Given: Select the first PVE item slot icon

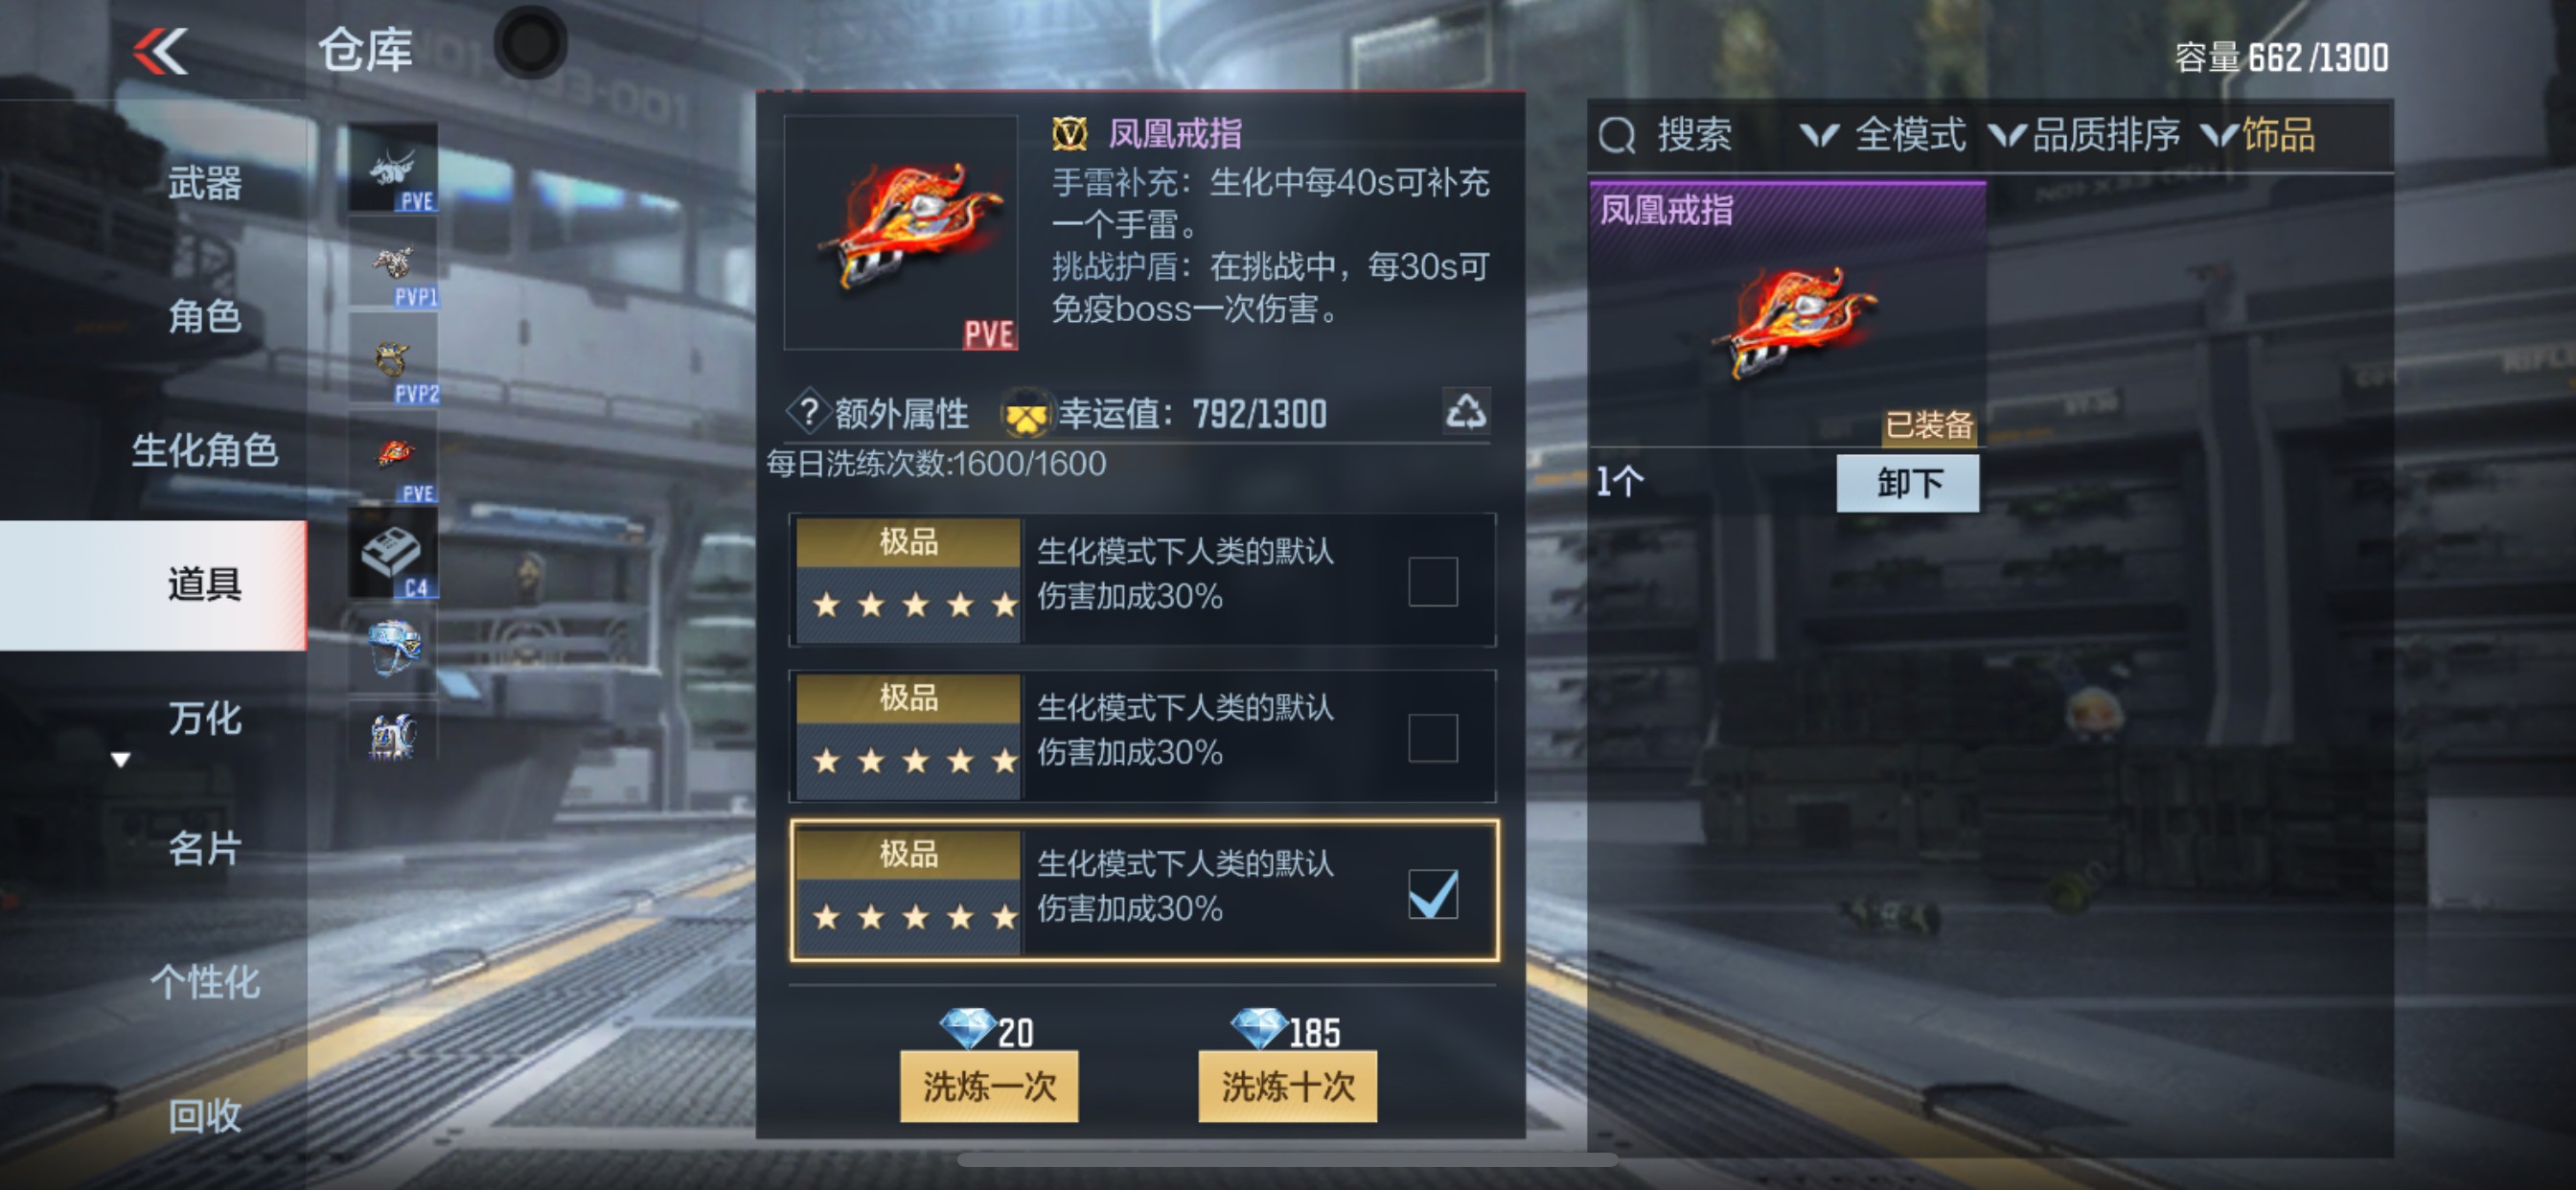Looking at the screenshot, I should 393,167.
